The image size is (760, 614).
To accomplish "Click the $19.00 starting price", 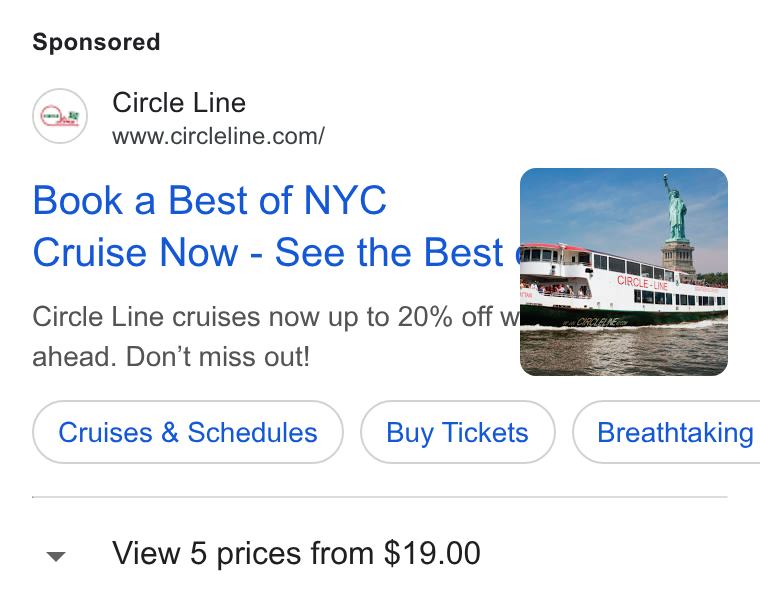I will click(432, 553).
